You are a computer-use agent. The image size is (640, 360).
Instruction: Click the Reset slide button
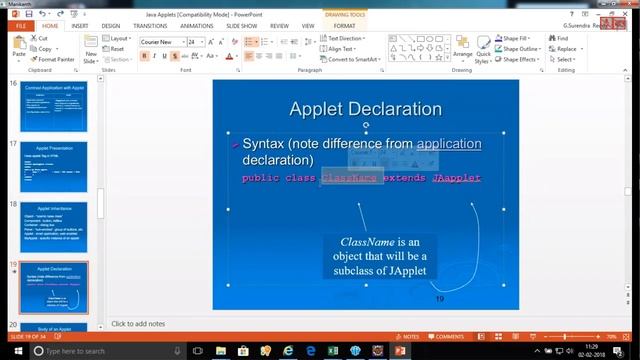click(x=113, y=49)
